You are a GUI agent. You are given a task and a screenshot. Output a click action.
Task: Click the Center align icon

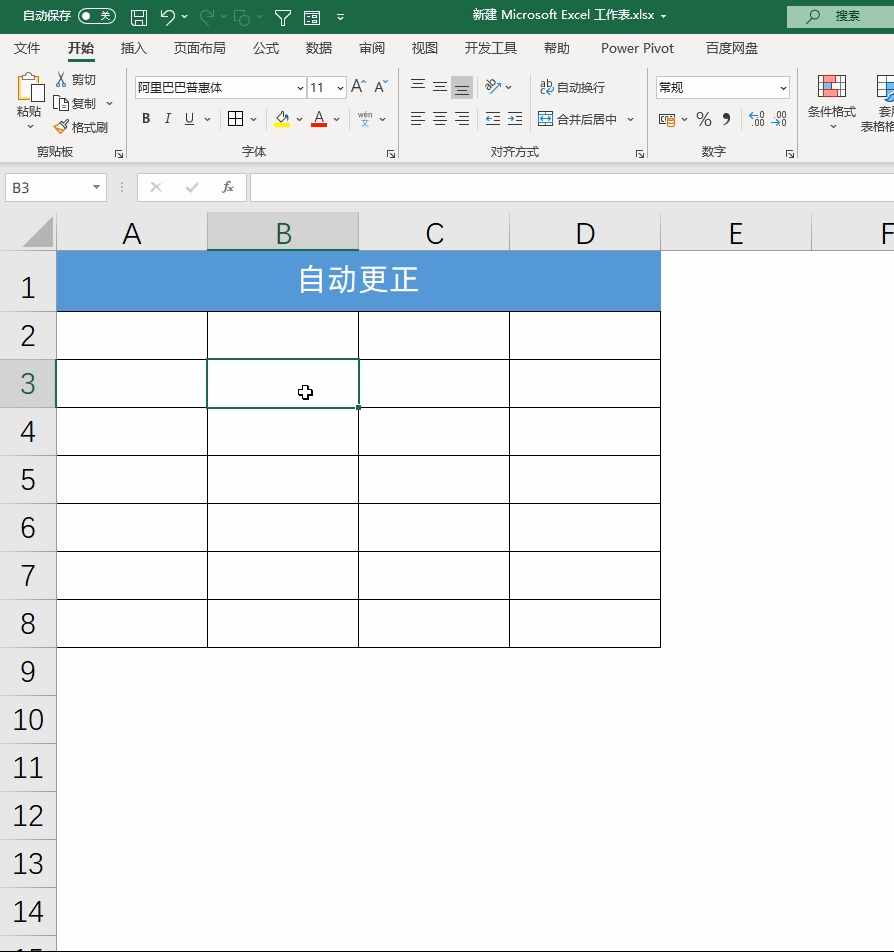(x=440, y=118)
